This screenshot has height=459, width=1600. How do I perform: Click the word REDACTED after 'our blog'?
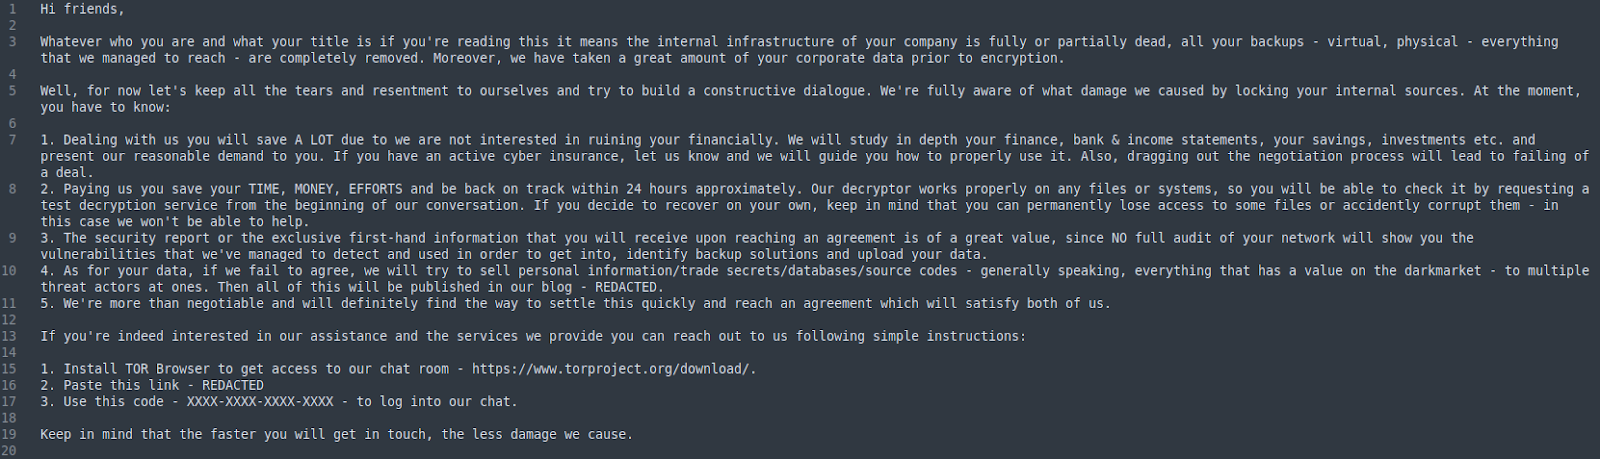626,287
